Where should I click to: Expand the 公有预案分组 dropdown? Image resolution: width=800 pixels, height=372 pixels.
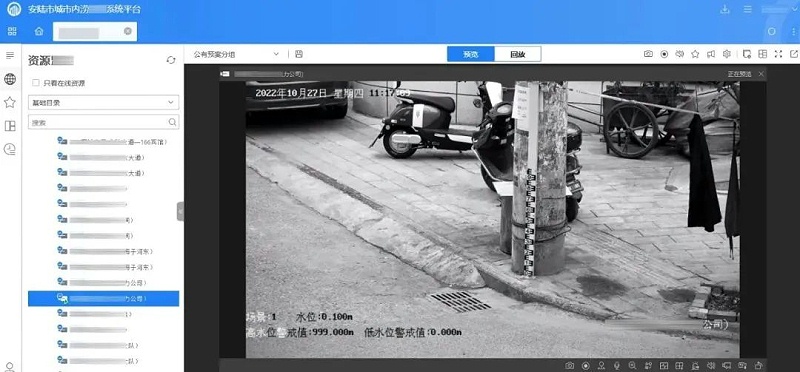click(236, 54)
